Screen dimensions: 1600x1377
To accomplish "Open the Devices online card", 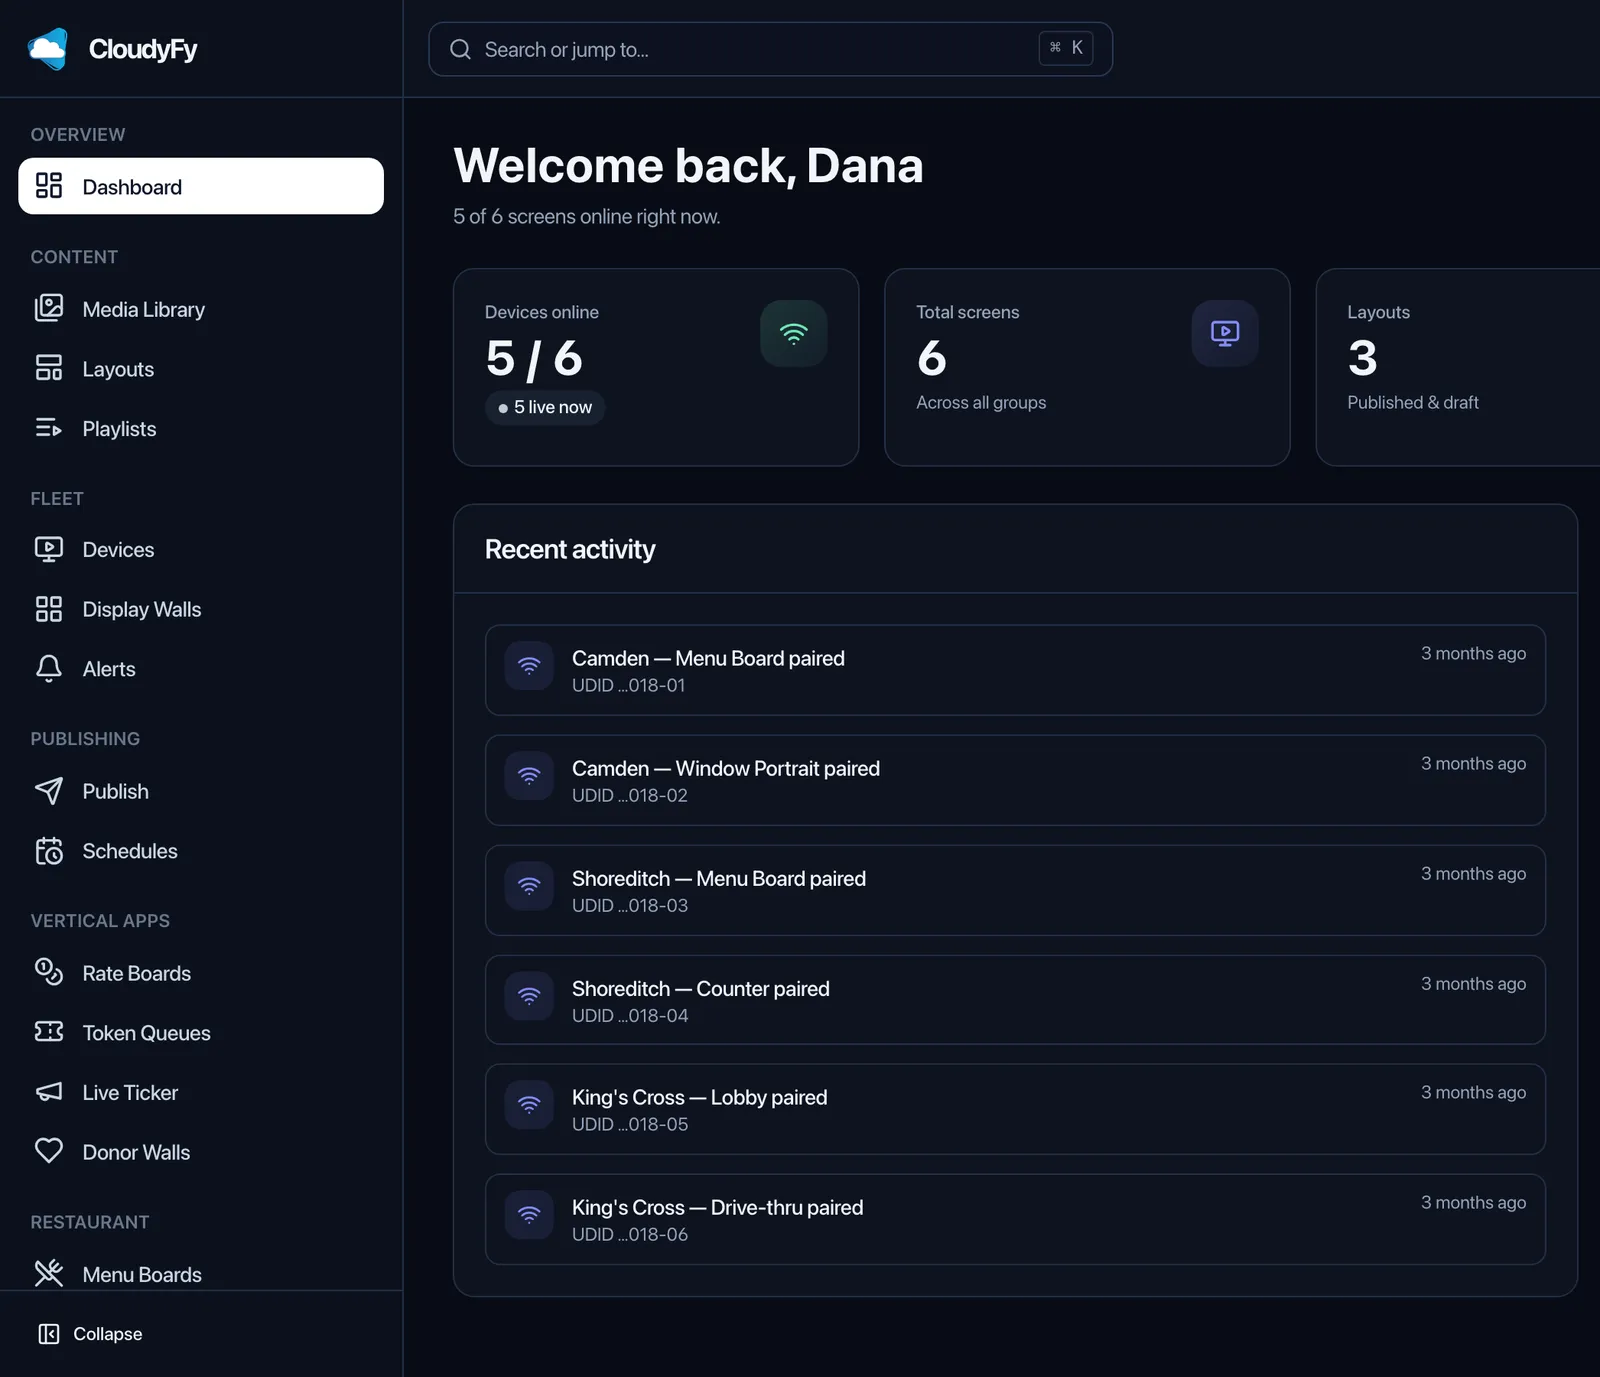I will point(656,367).
